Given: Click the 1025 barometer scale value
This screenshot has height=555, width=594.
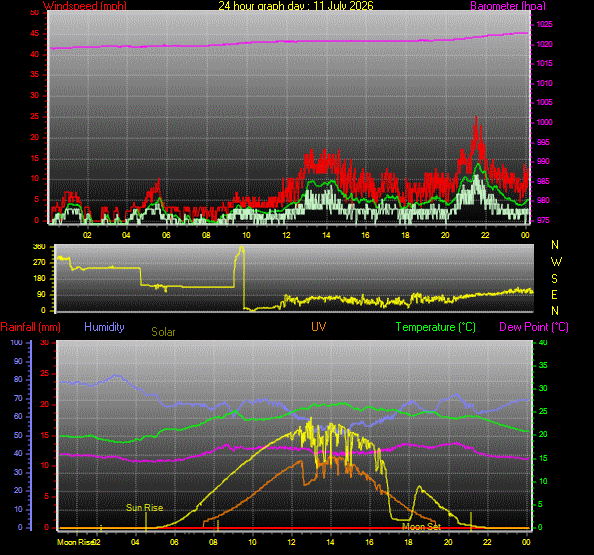Looking at the screenshot, I should (544, 25).
